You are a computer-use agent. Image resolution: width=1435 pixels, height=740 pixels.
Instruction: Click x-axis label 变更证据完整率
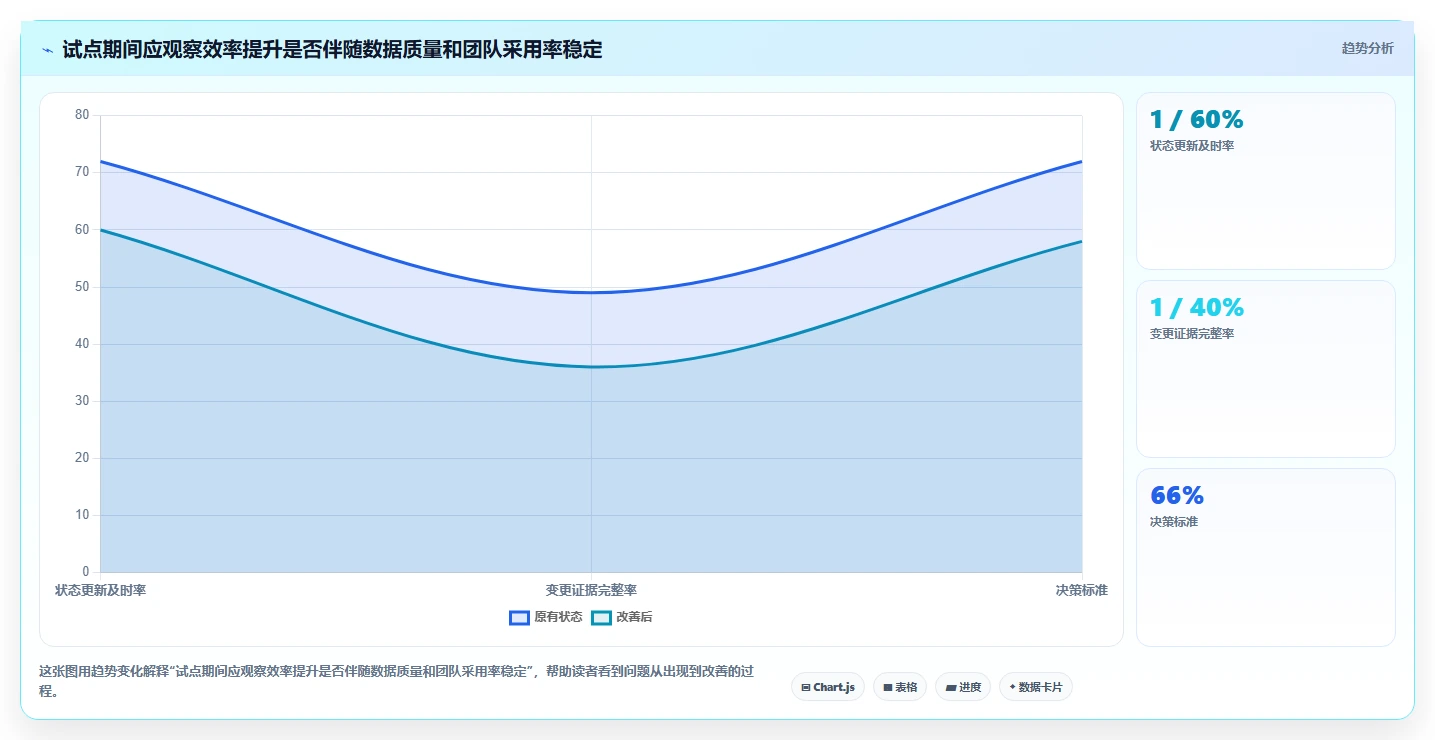tap(591, 590)
